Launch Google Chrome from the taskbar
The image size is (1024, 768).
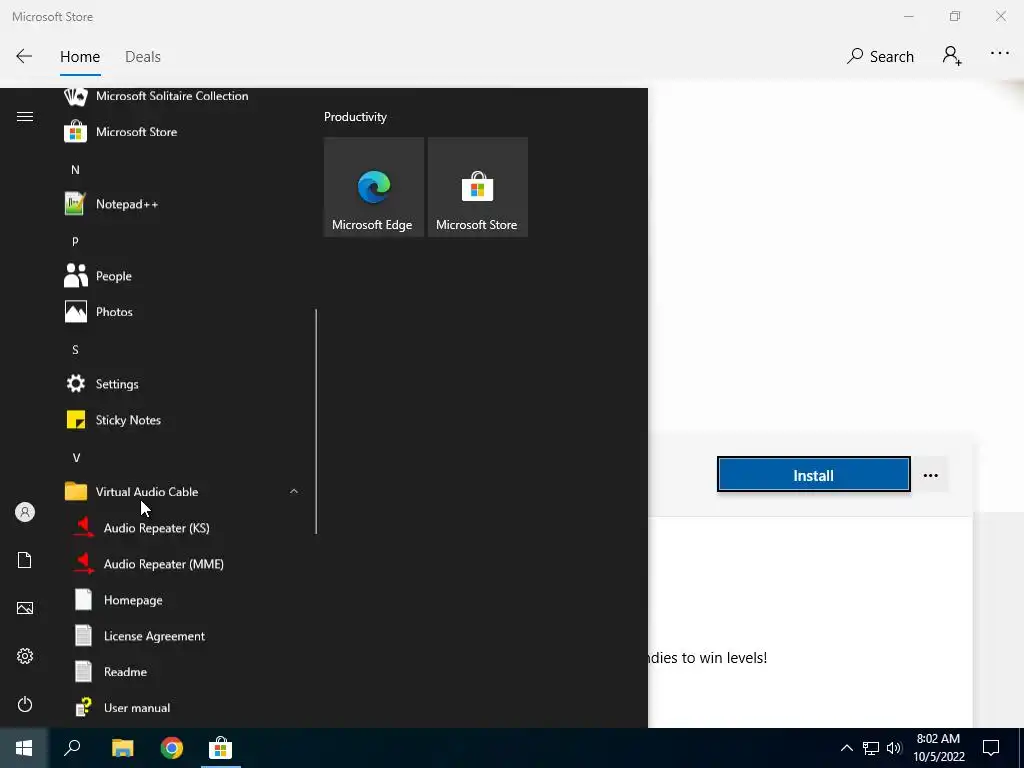click(x=172, y=748)
